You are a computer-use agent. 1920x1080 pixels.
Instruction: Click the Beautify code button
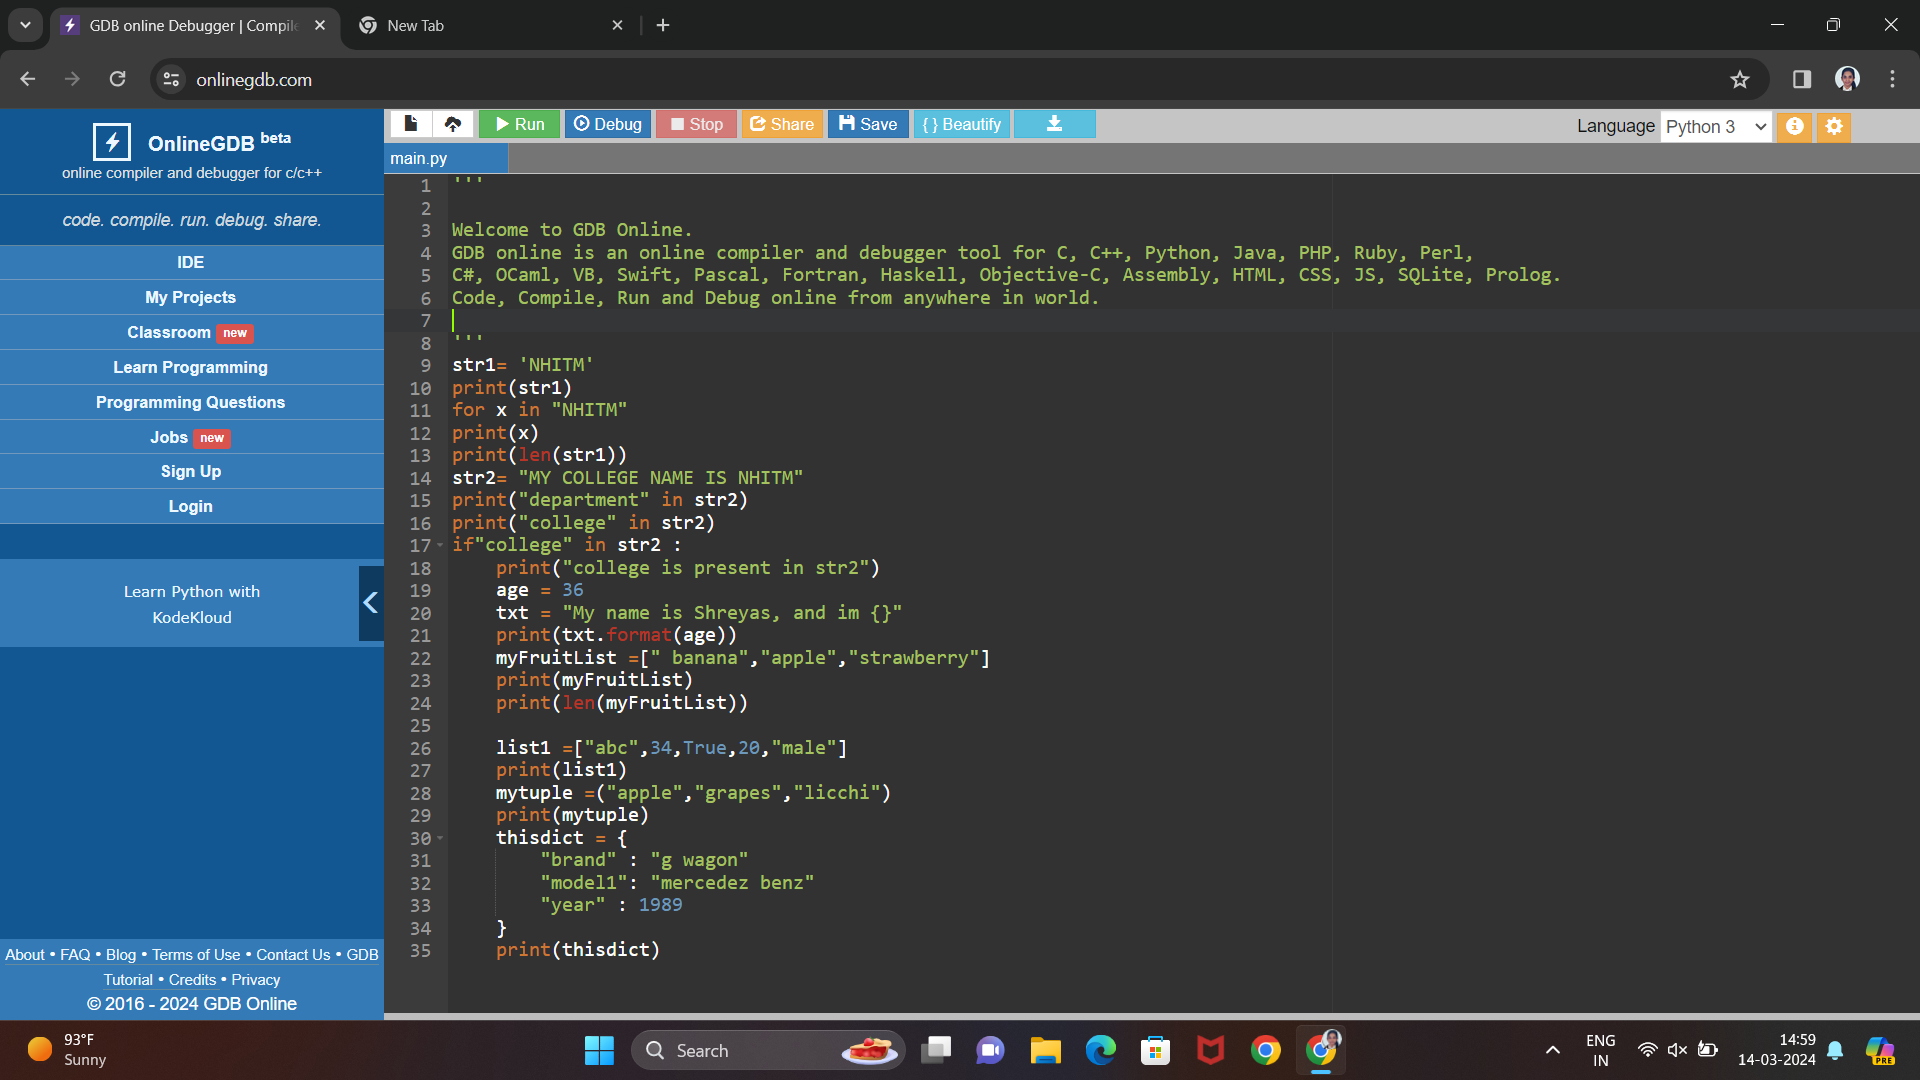(x=963, y=124)
